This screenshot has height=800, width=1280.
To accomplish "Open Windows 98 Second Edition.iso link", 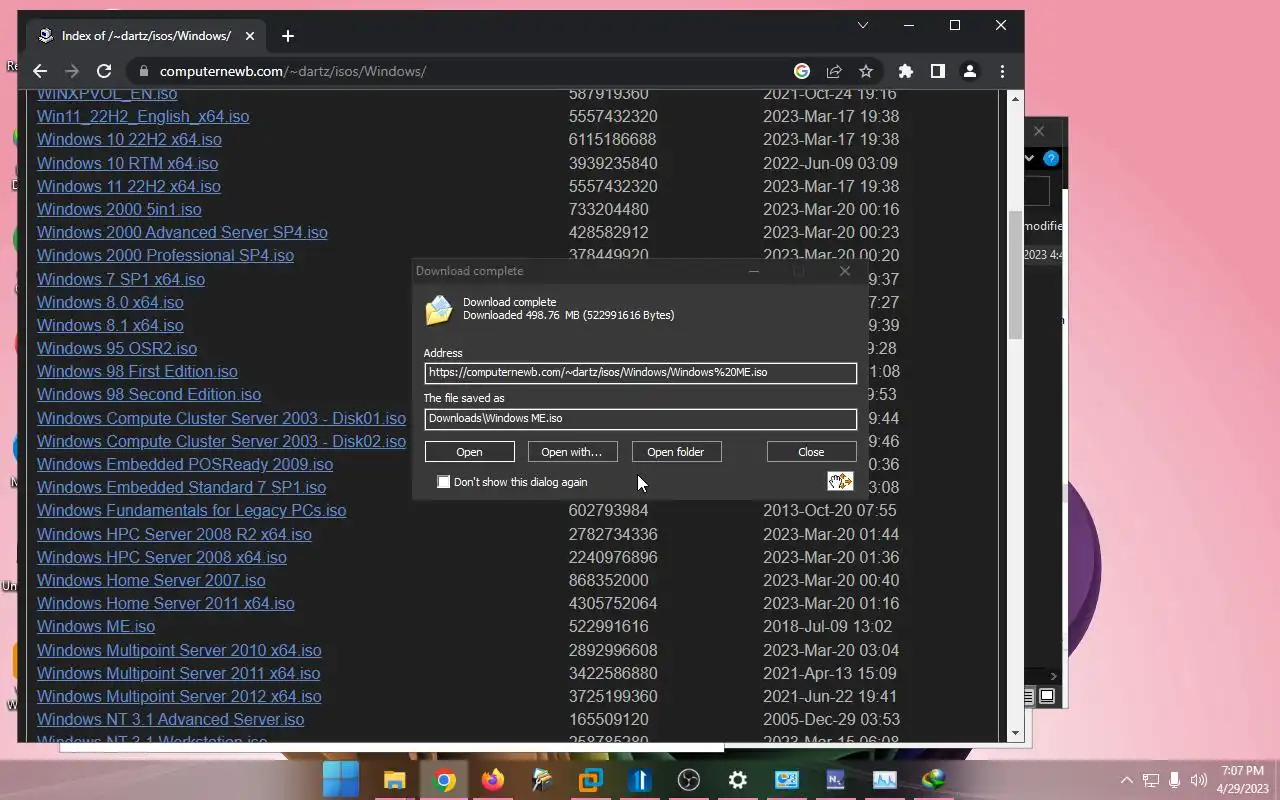I will pos(149,394).
